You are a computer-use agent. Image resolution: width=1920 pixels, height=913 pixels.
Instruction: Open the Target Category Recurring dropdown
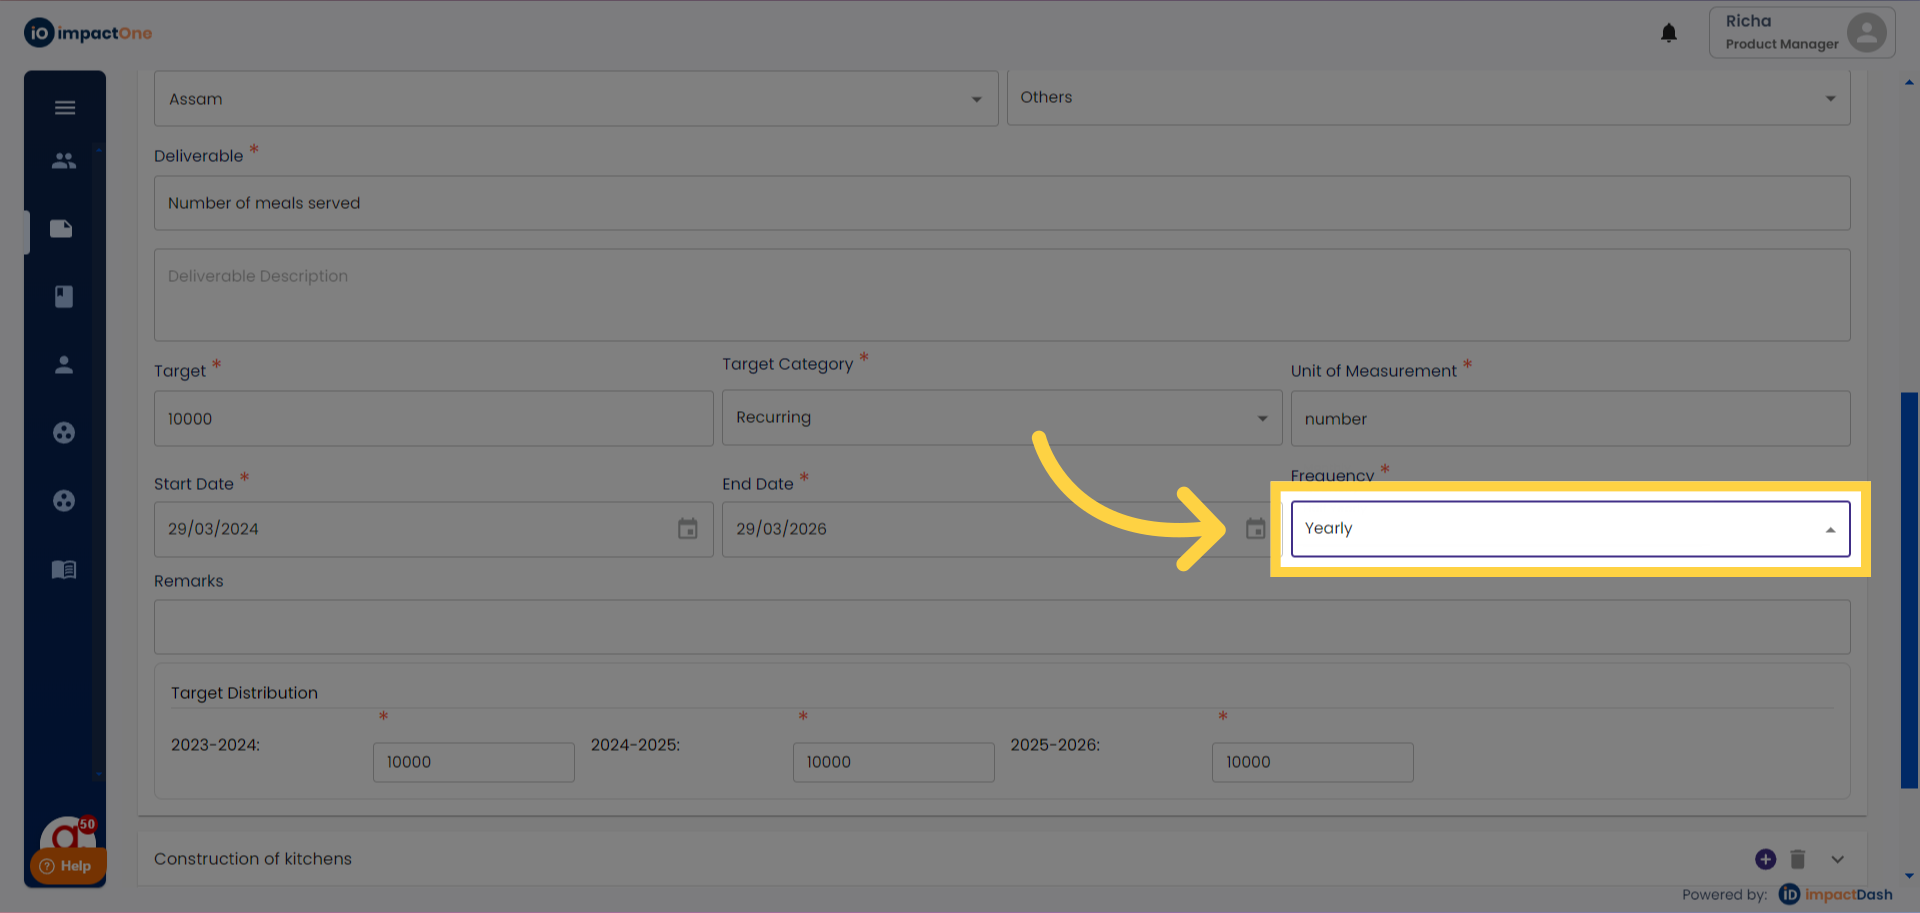tap(1001, 418)
